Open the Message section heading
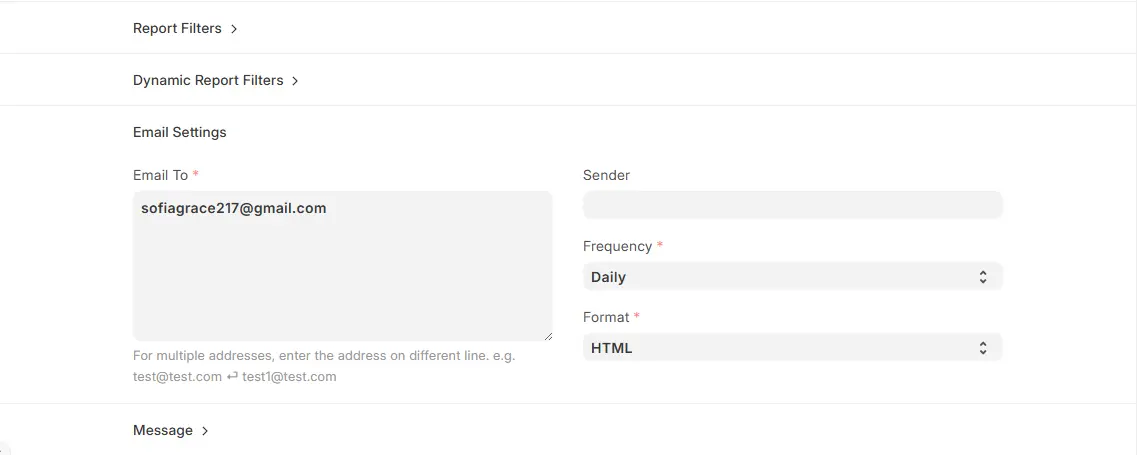The width and height of the screenshot is (1137, 455). (x=163, y=430)
